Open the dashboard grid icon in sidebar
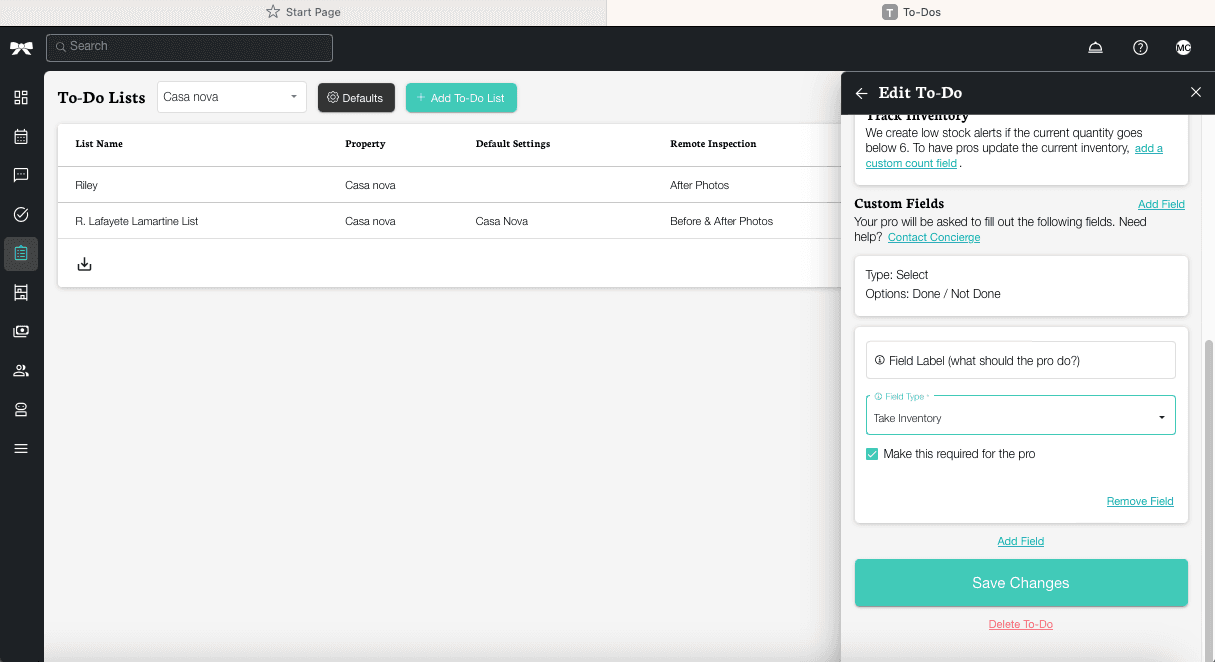The height and width of the screenshot is (662, 1215). [x=21, y=97]
